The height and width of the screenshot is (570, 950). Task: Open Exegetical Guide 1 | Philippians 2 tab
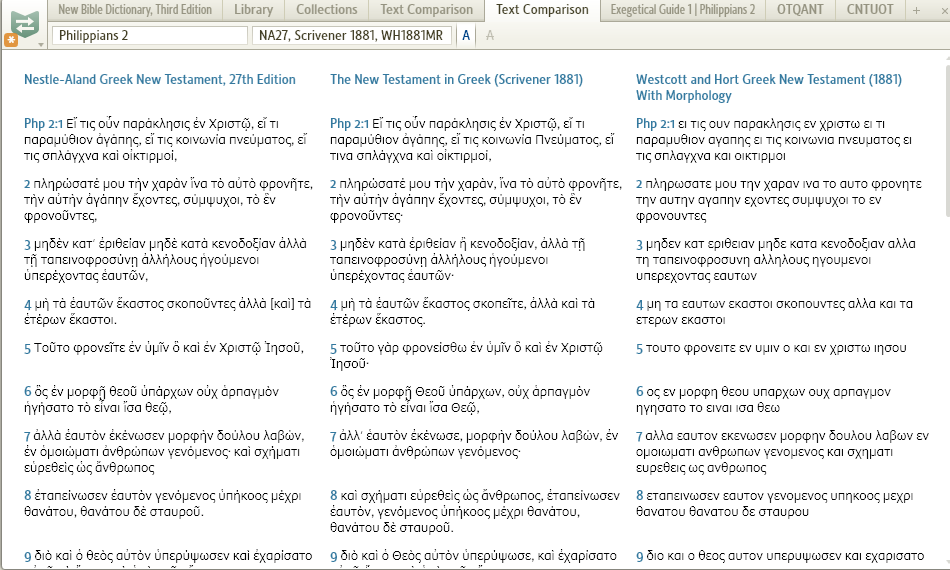[x=683, y=10]
